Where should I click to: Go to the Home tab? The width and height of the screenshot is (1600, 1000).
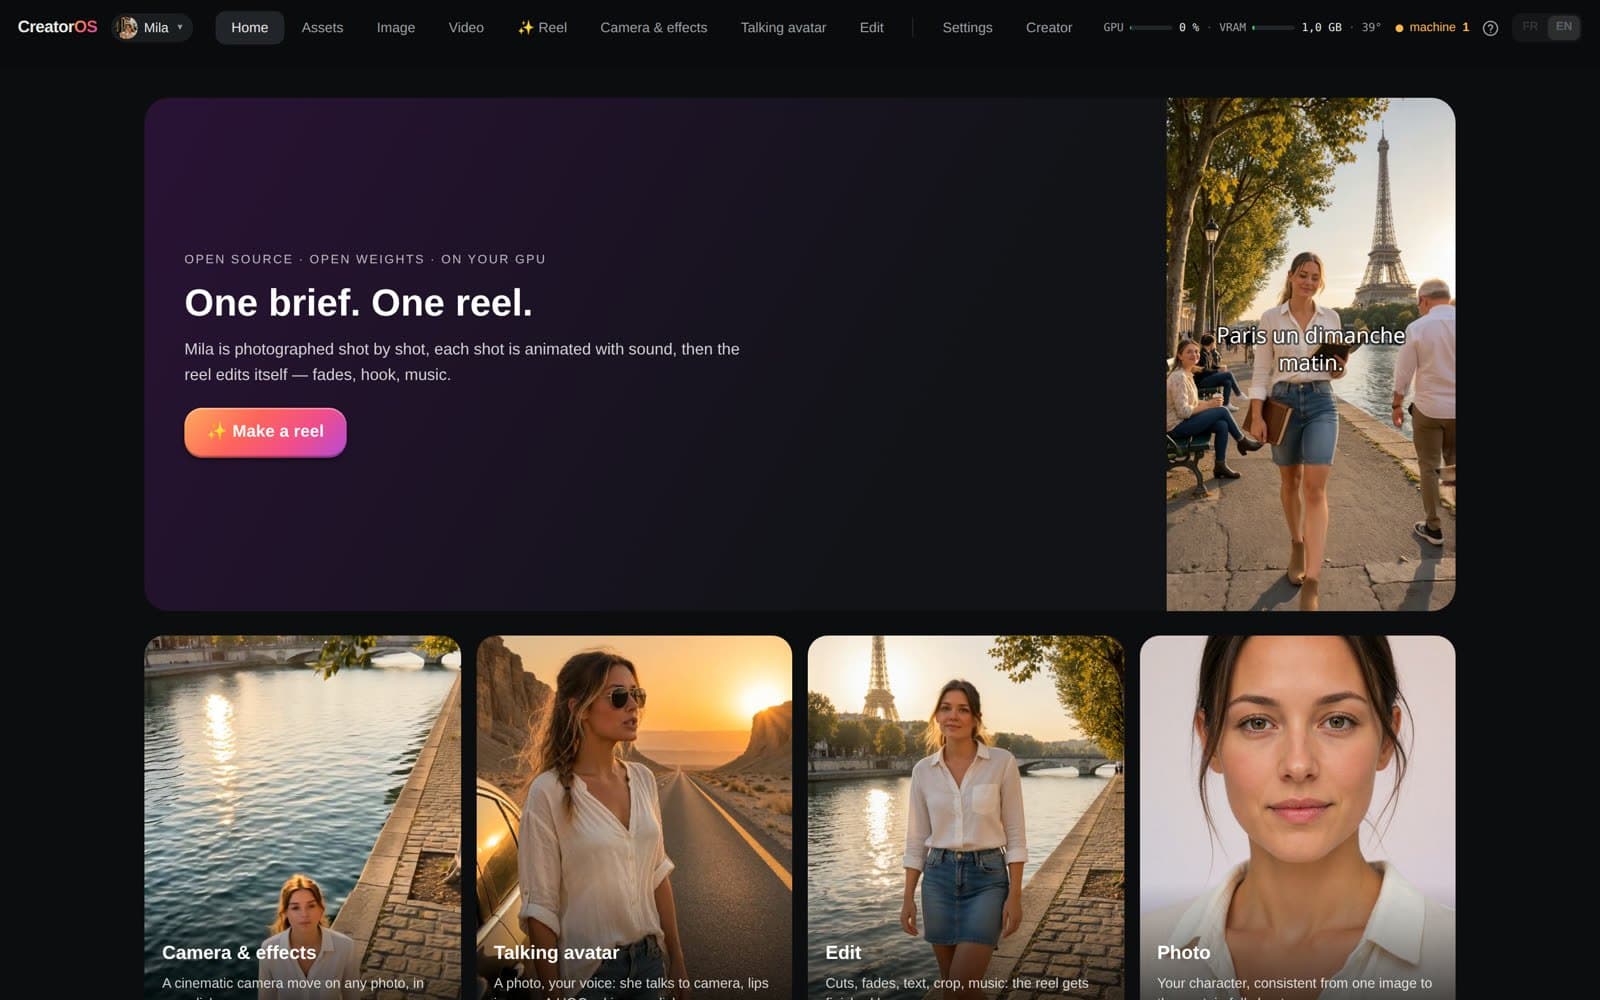click(250, 27)
